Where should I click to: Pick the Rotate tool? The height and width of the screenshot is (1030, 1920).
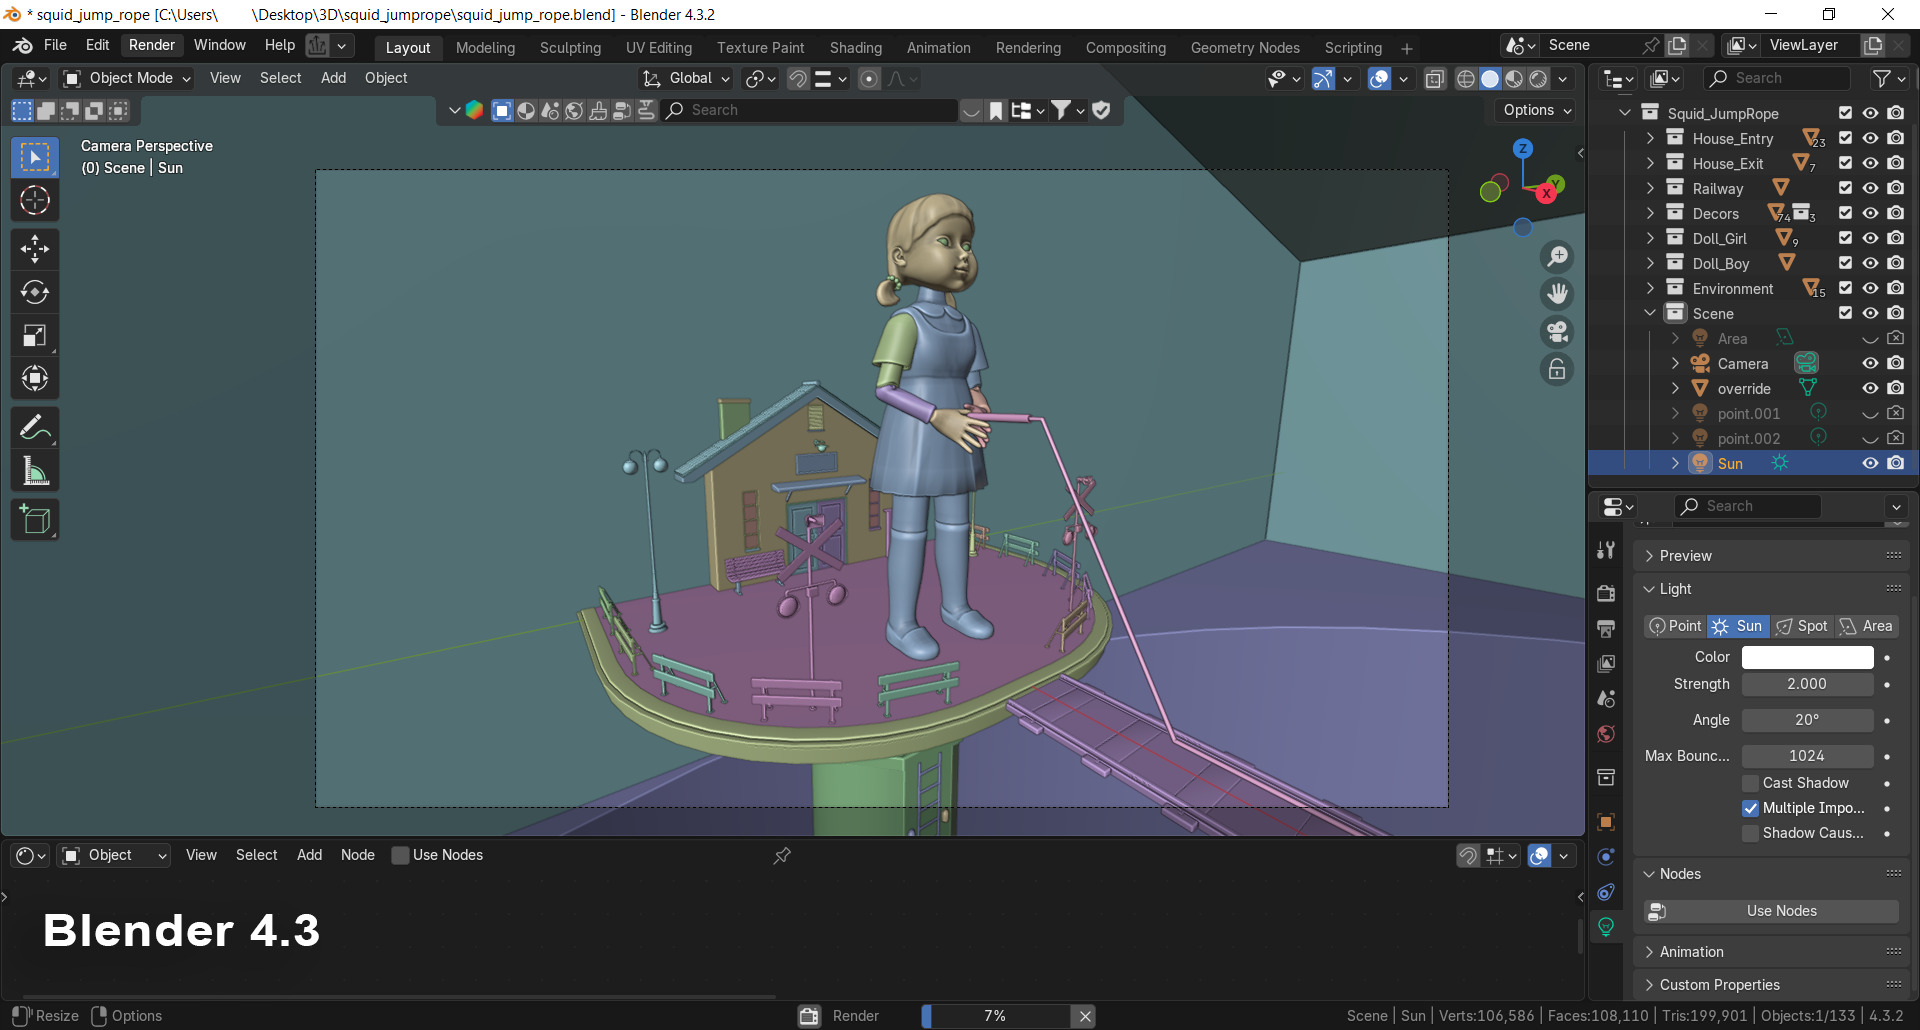tap(35, 292)
